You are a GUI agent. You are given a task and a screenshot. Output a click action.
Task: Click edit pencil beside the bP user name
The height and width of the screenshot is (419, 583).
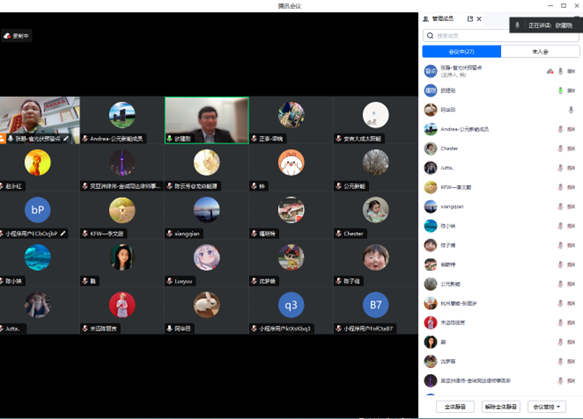click(63, 233)
